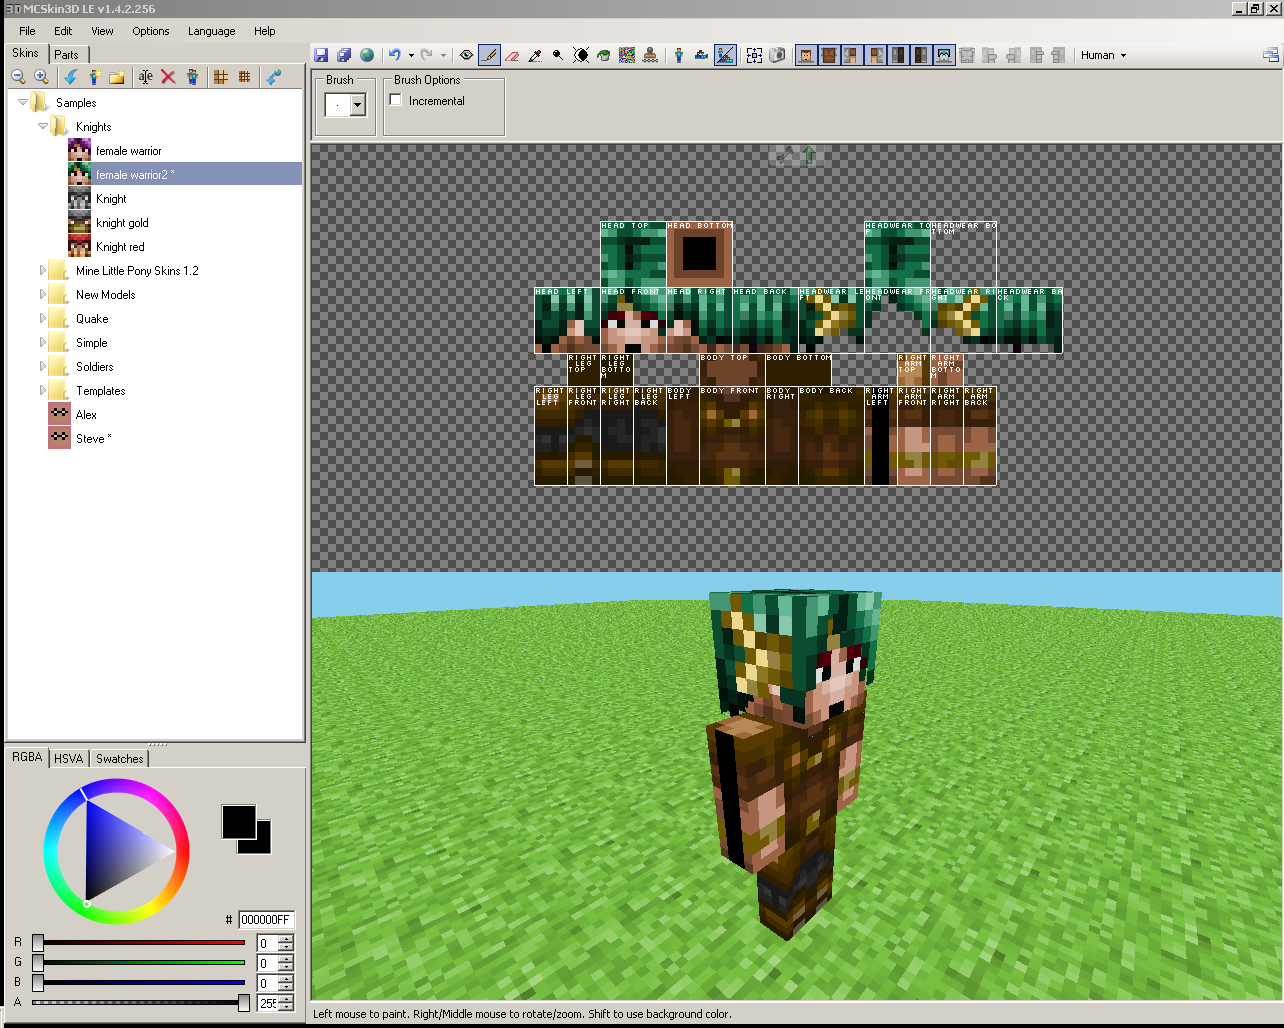This screenshot has width=1284, height=1028.
Task: Import a skin with the blue arrow icon
Action: click(70, 77)
